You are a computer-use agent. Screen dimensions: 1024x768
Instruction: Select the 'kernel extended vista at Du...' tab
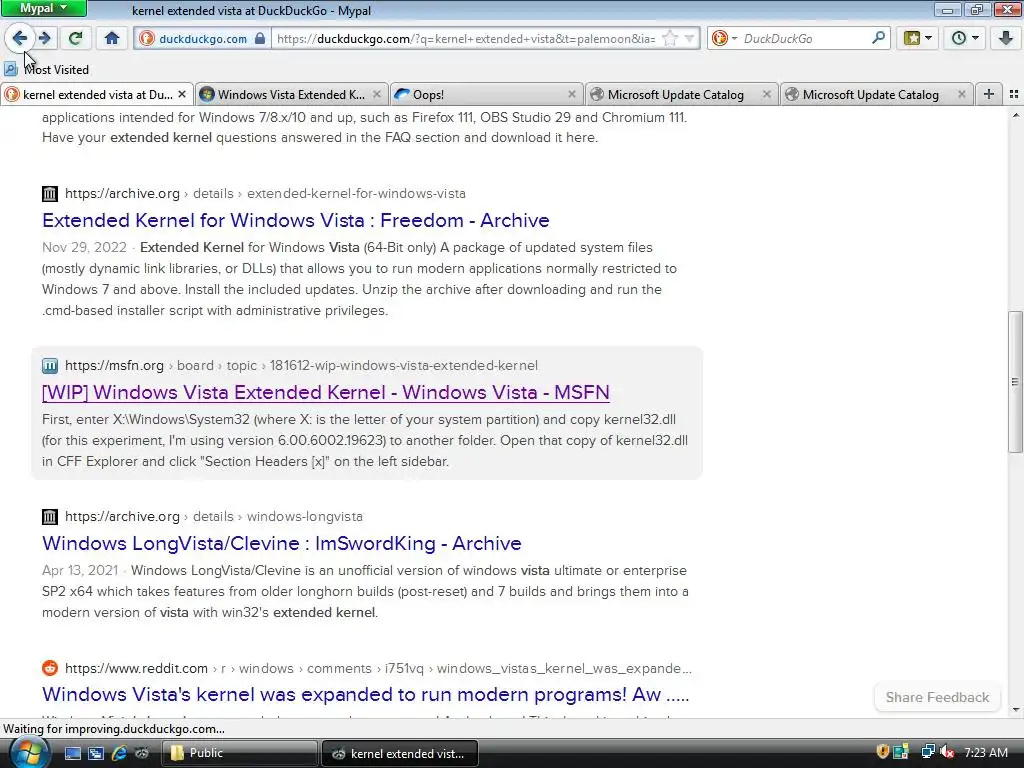(x=97, y=95)
